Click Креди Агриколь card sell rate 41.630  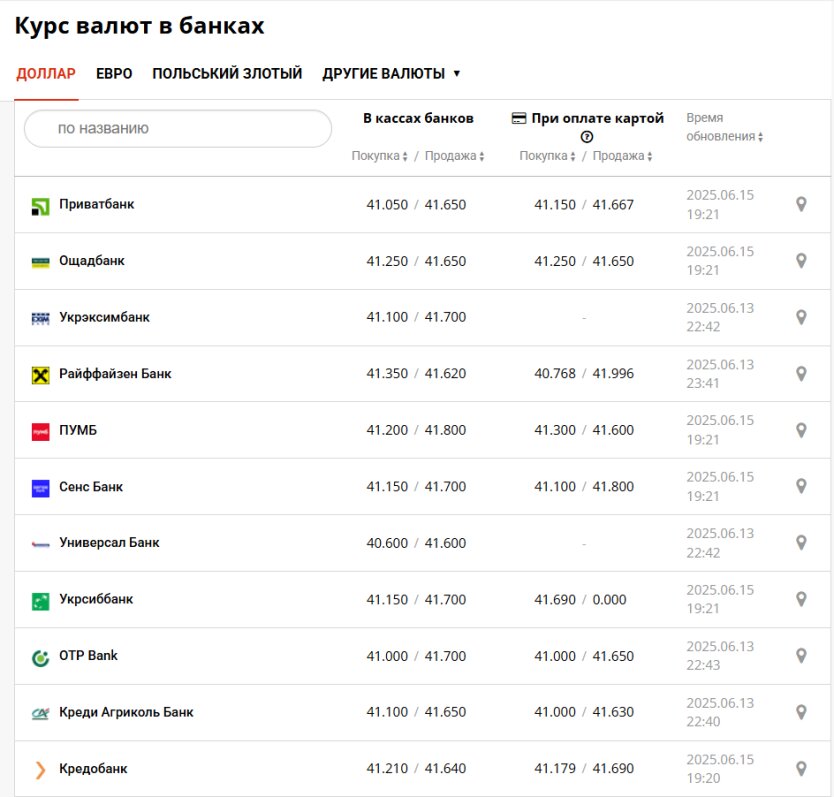click(x=613, y=712)
